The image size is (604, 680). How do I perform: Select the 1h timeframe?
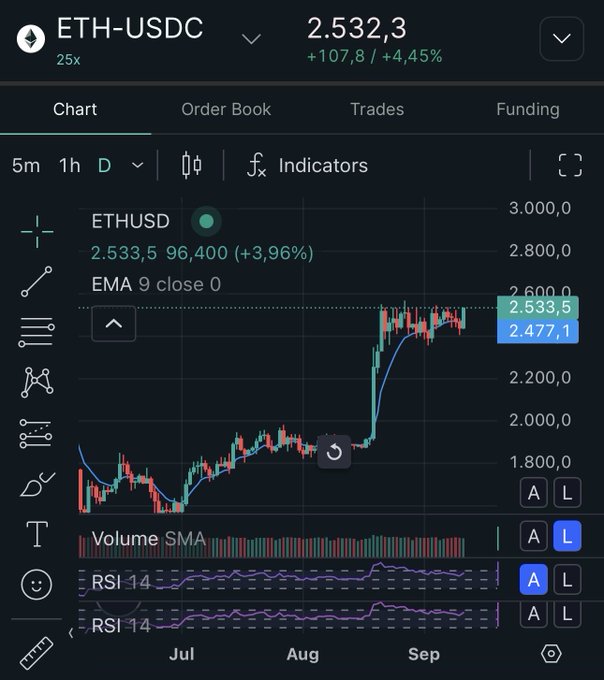tap(70, 165)
